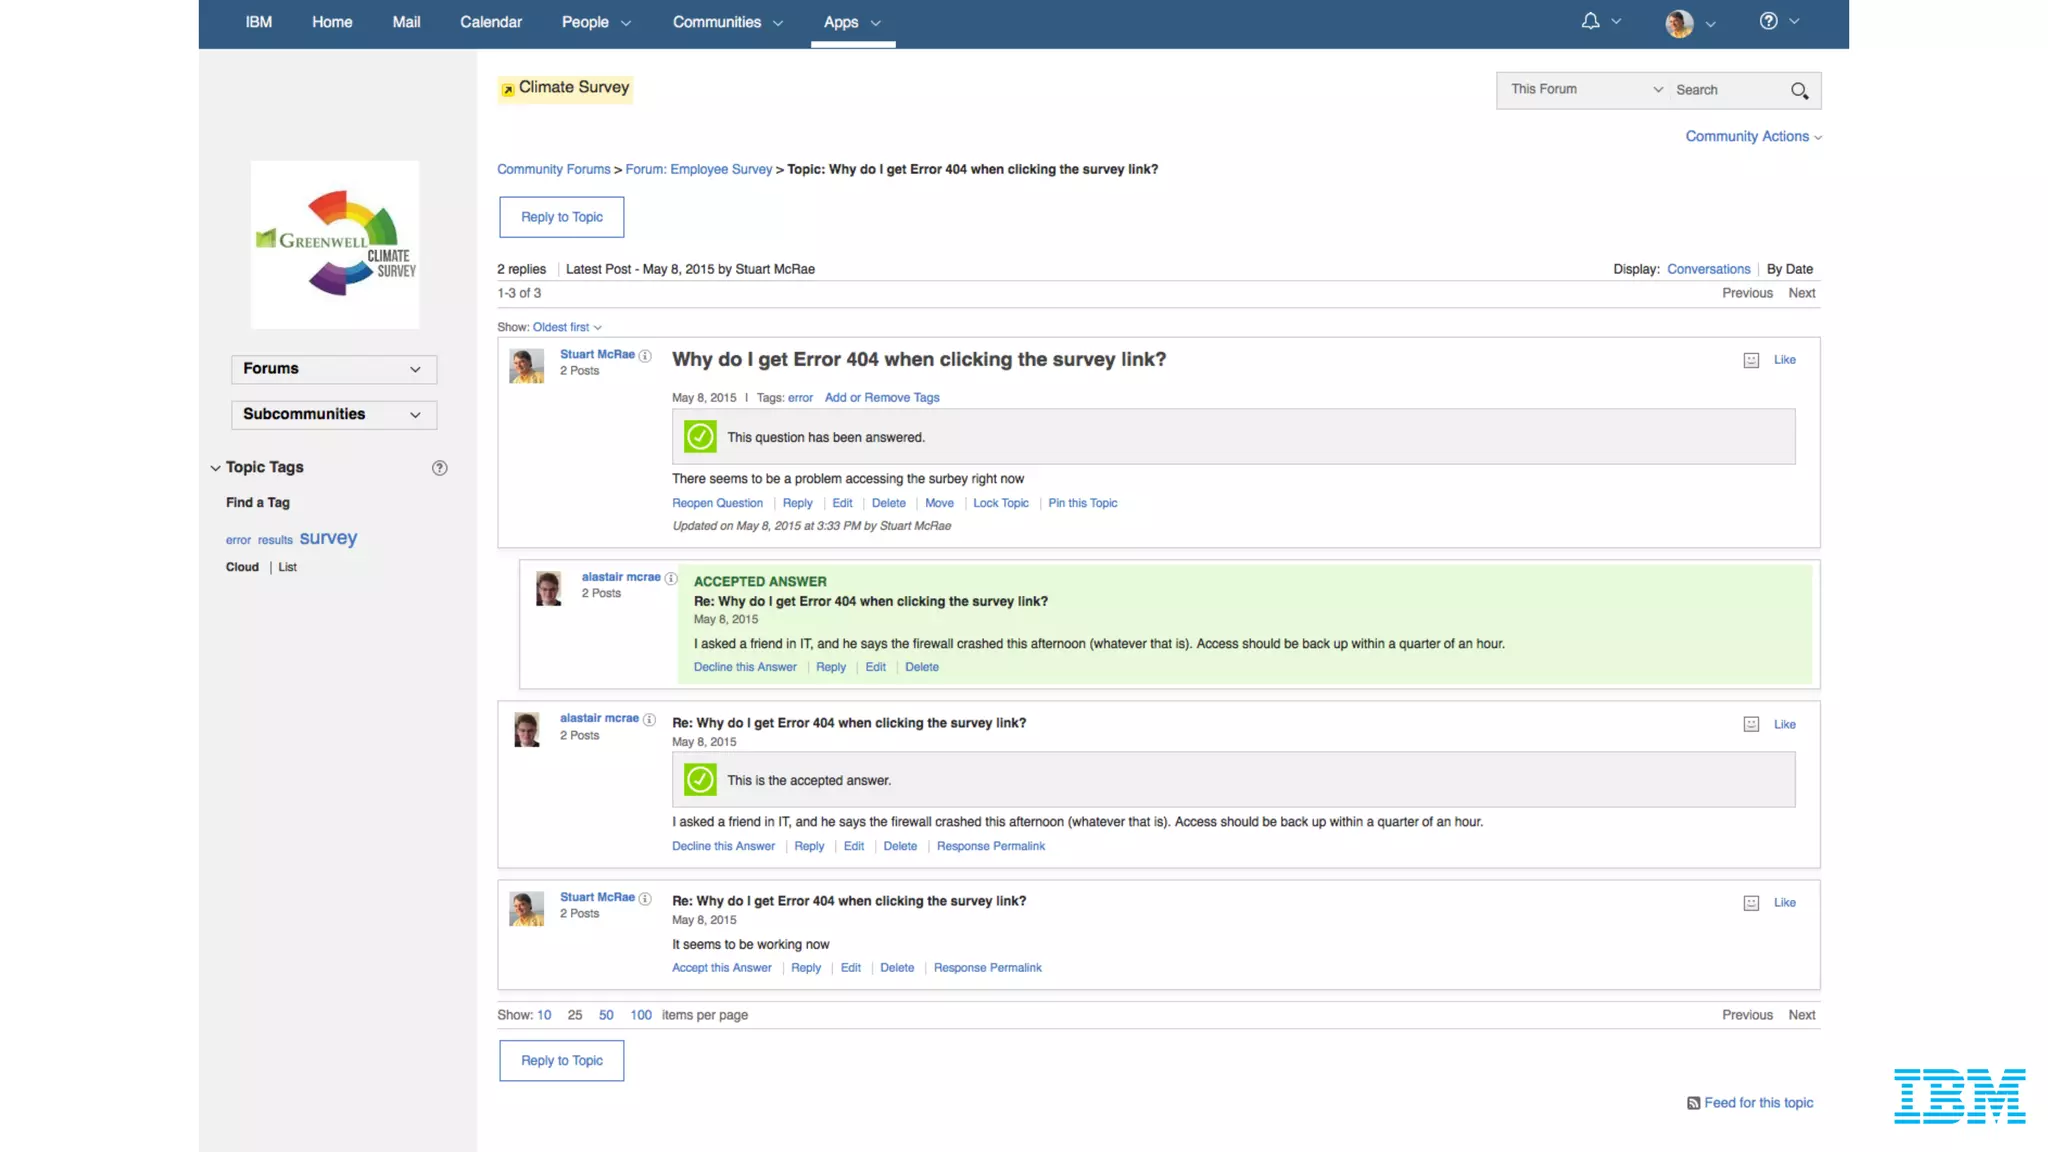Image resolution: width=2048 pixels, height=1152 pixels.
Task: Collapse the Topic Tags section
Action: (x=215, y=468)
